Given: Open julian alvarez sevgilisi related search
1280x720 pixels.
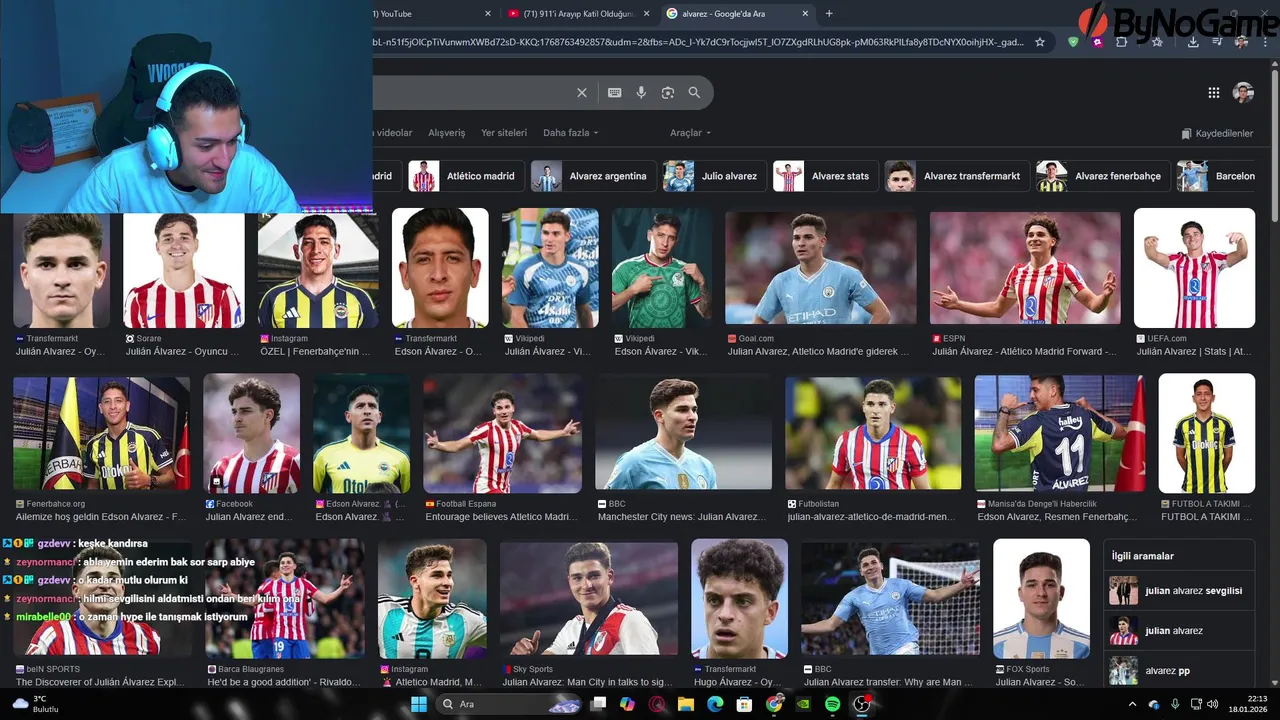Looking at the screenshot, I should pos(1179,590).
